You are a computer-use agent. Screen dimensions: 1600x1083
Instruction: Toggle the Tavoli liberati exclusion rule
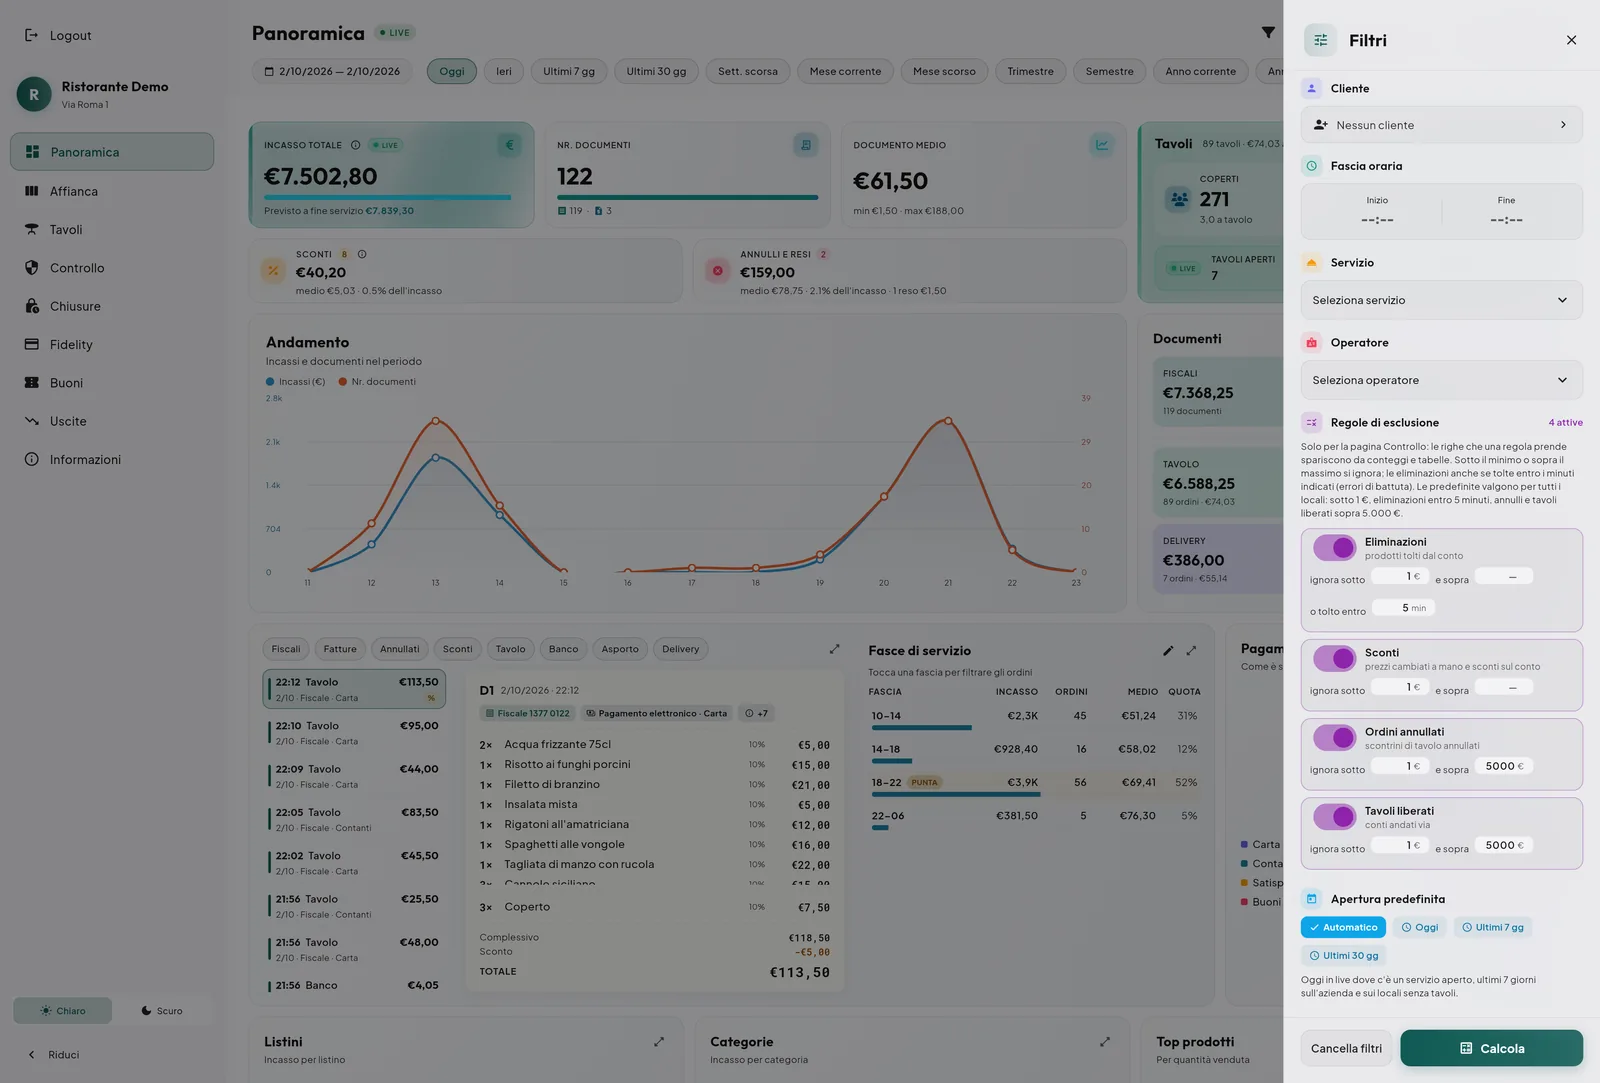click(1334, 817)
